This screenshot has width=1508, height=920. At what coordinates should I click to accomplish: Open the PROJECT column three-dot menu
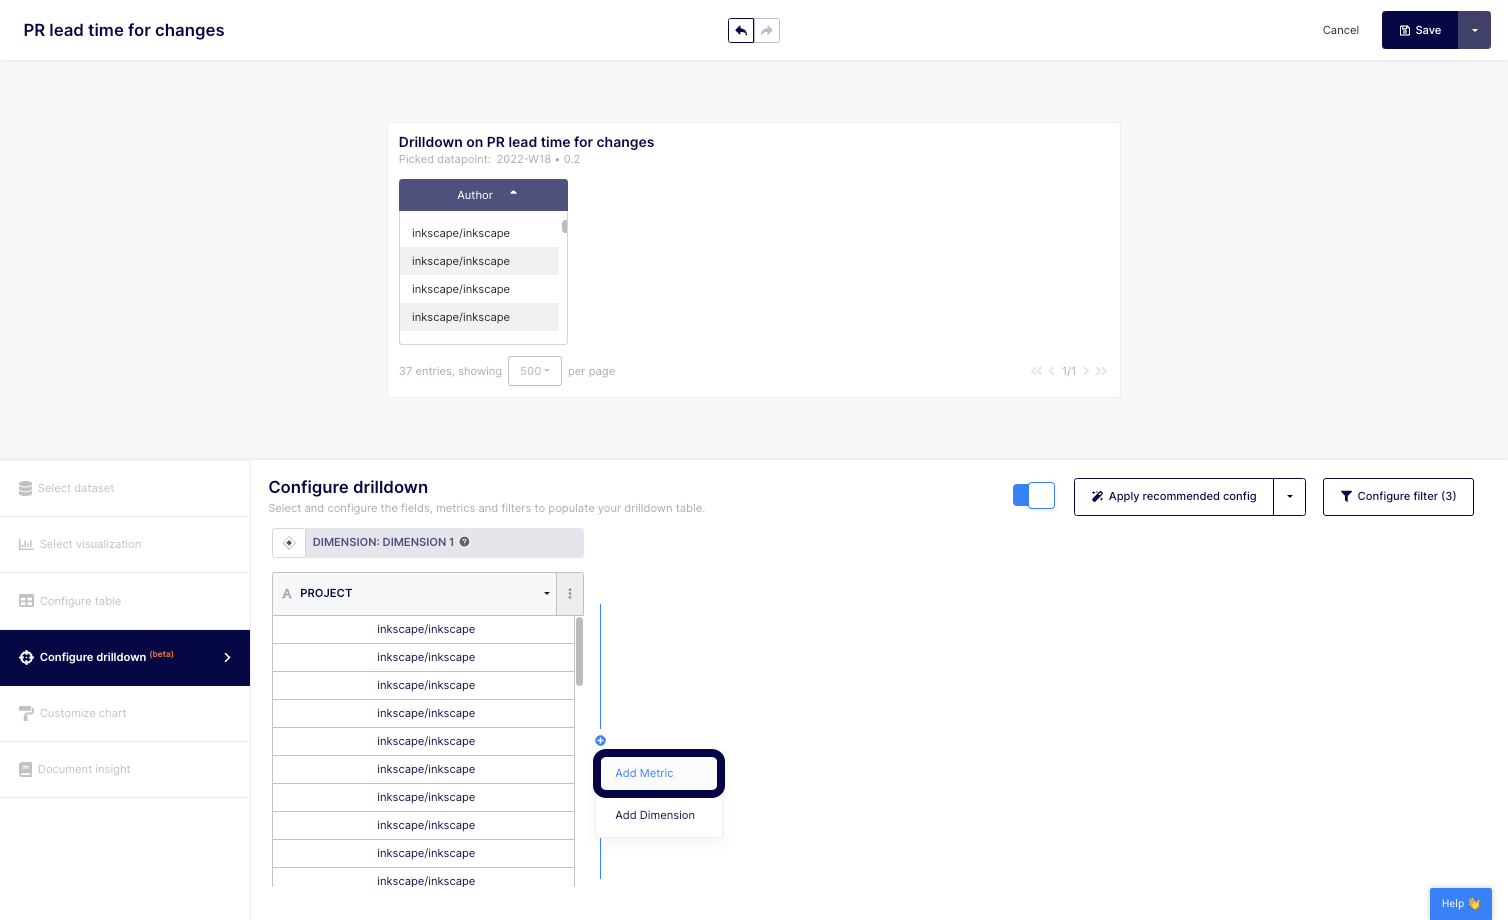tap(570, 594)
